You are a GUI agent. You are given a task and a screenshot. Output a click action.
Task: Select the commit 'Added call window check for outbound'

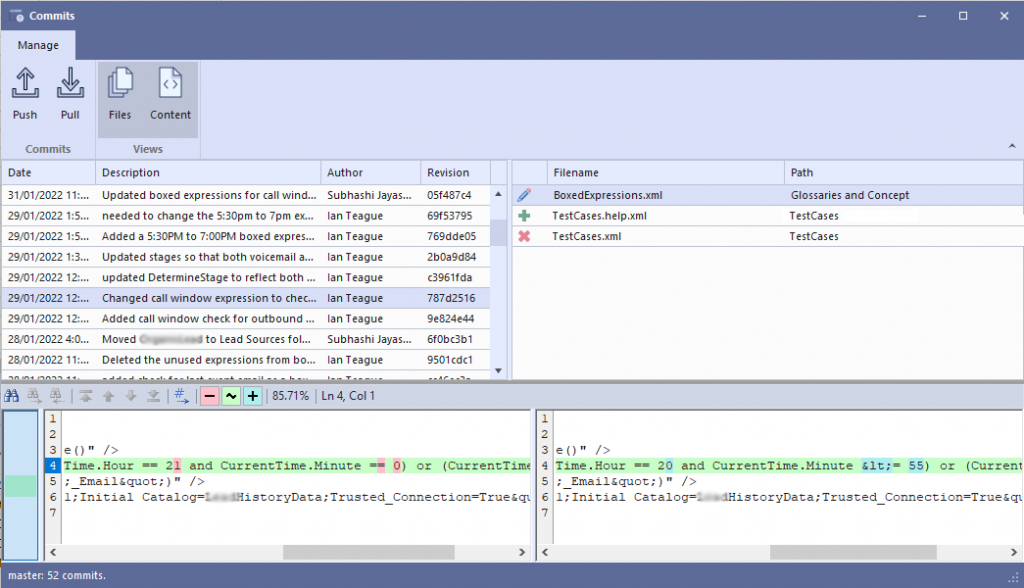(246, 319)
